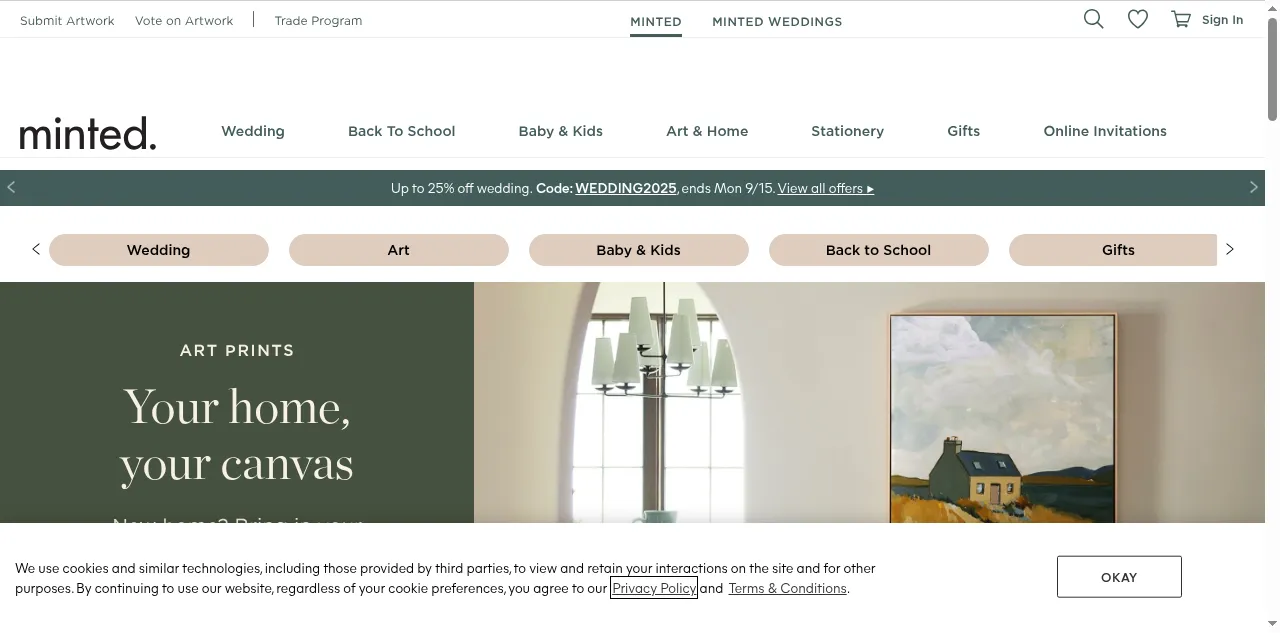Open the shopping cart icon
The height and width of the screenshot is (633, 1280).
[1181, 19]
